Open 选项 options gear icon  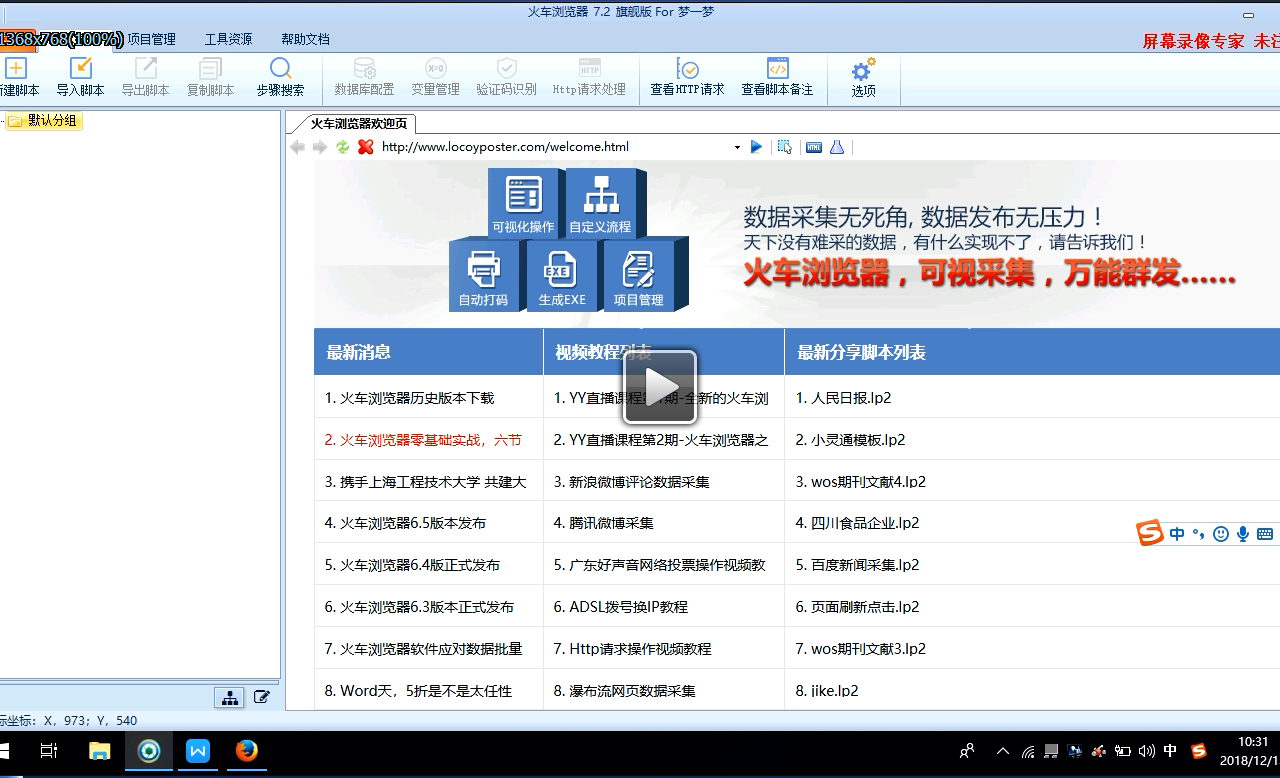click(863, 68)
